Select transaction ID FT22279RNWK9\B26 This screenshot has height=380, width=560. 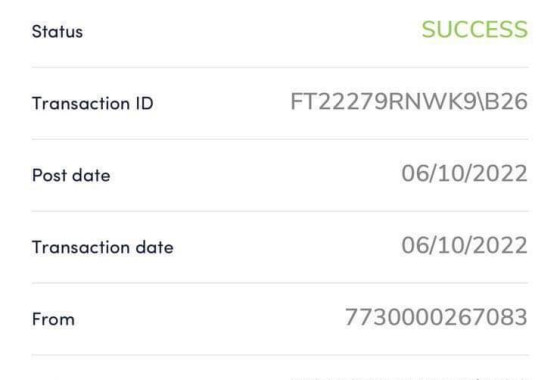(409, 101)
